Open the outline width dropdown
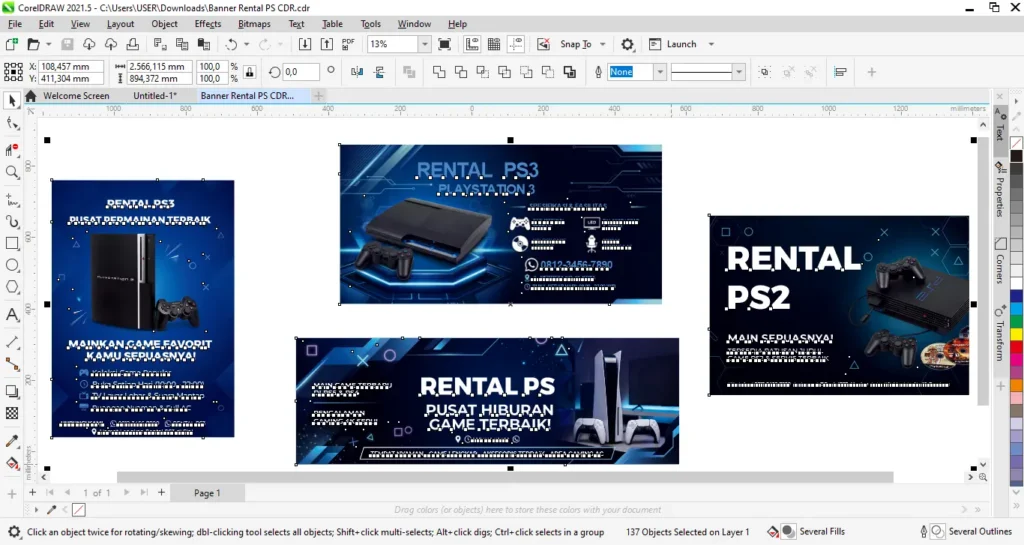This screenshot has width=1024, height=545. click(660, 72)
